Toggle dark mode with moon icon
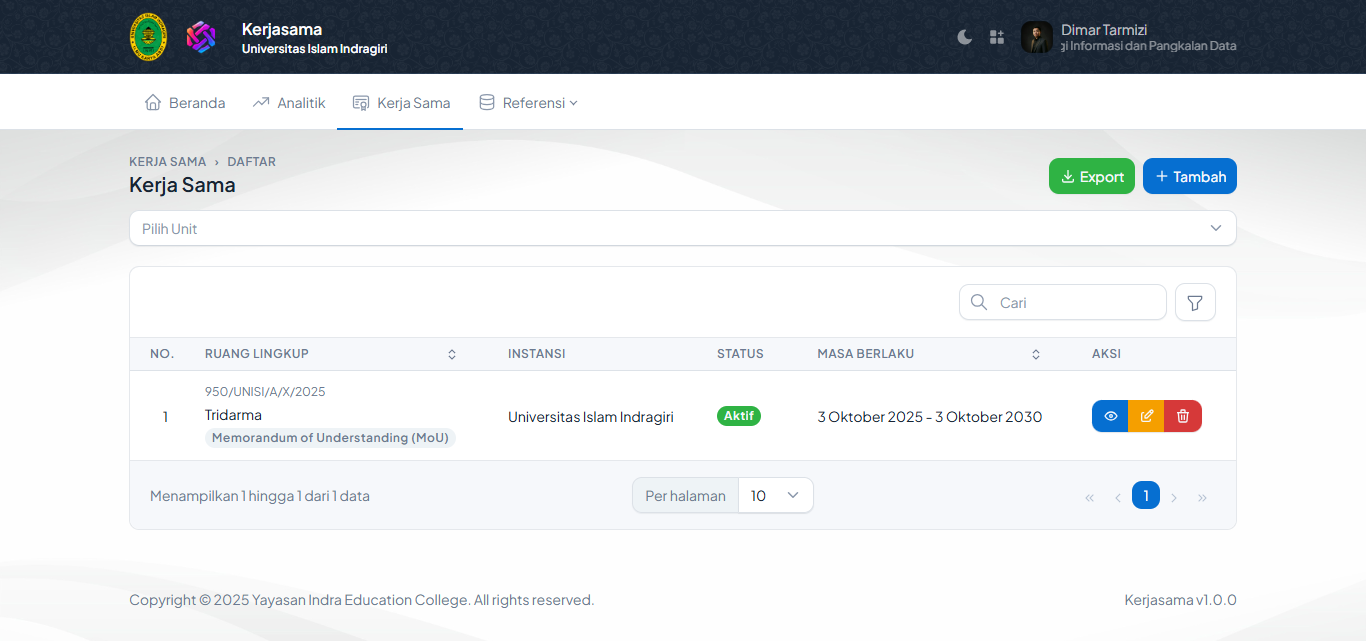Image resolution: width=1366 pixels, height=641 pixels. click(x=964, y=37)
